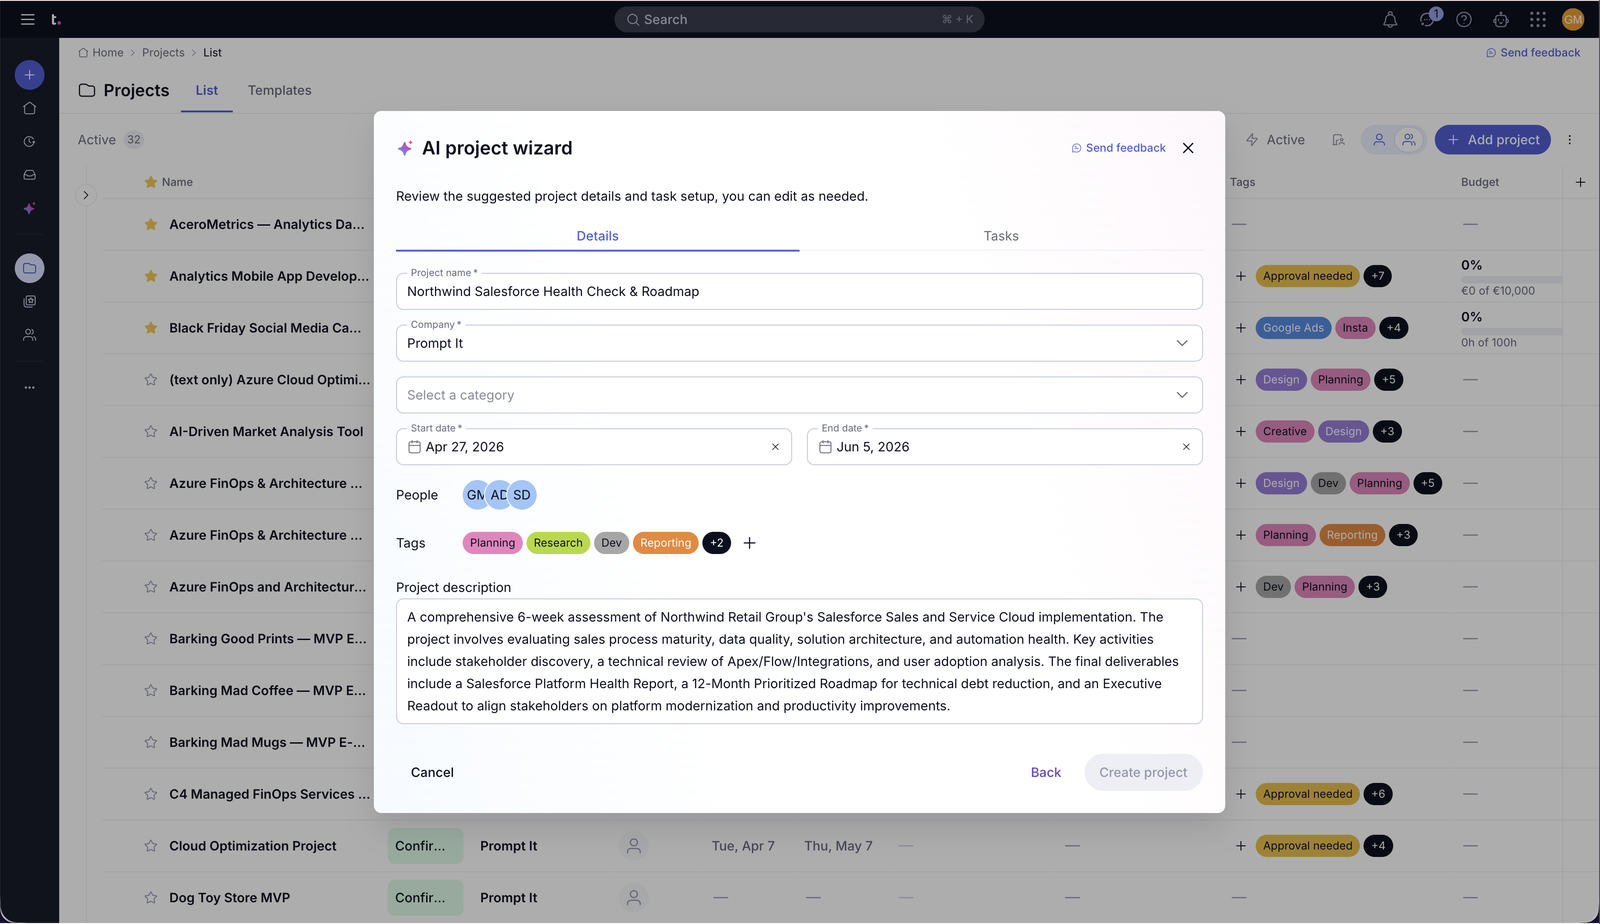Click the Project name input field
This screenshot has width=1600, height=924.
[799, 291]
